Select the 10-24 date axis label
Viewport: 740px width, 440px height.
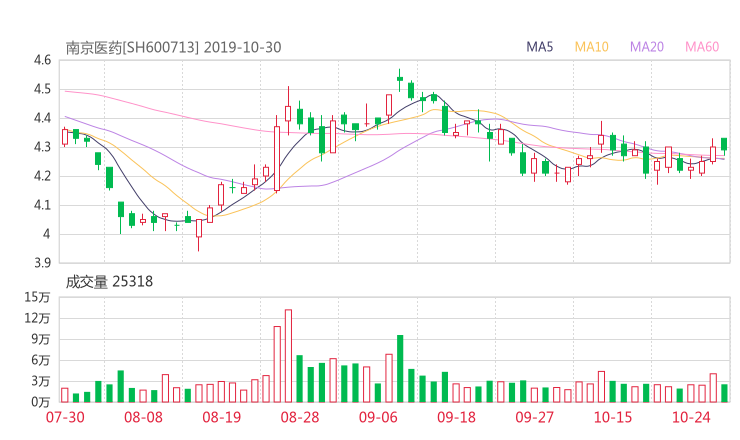click(691, 417)
